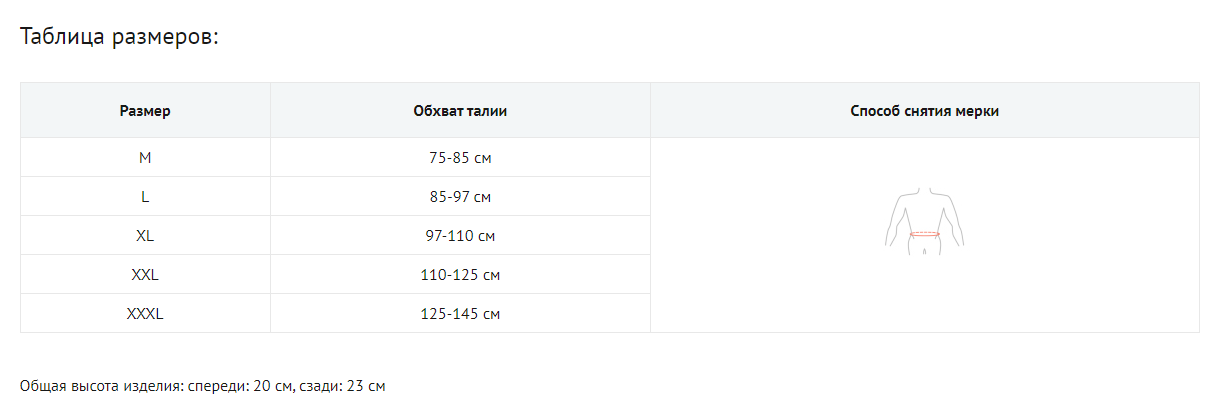Select the size M cell
The image size is (1222, 414).
coord(145,158)
